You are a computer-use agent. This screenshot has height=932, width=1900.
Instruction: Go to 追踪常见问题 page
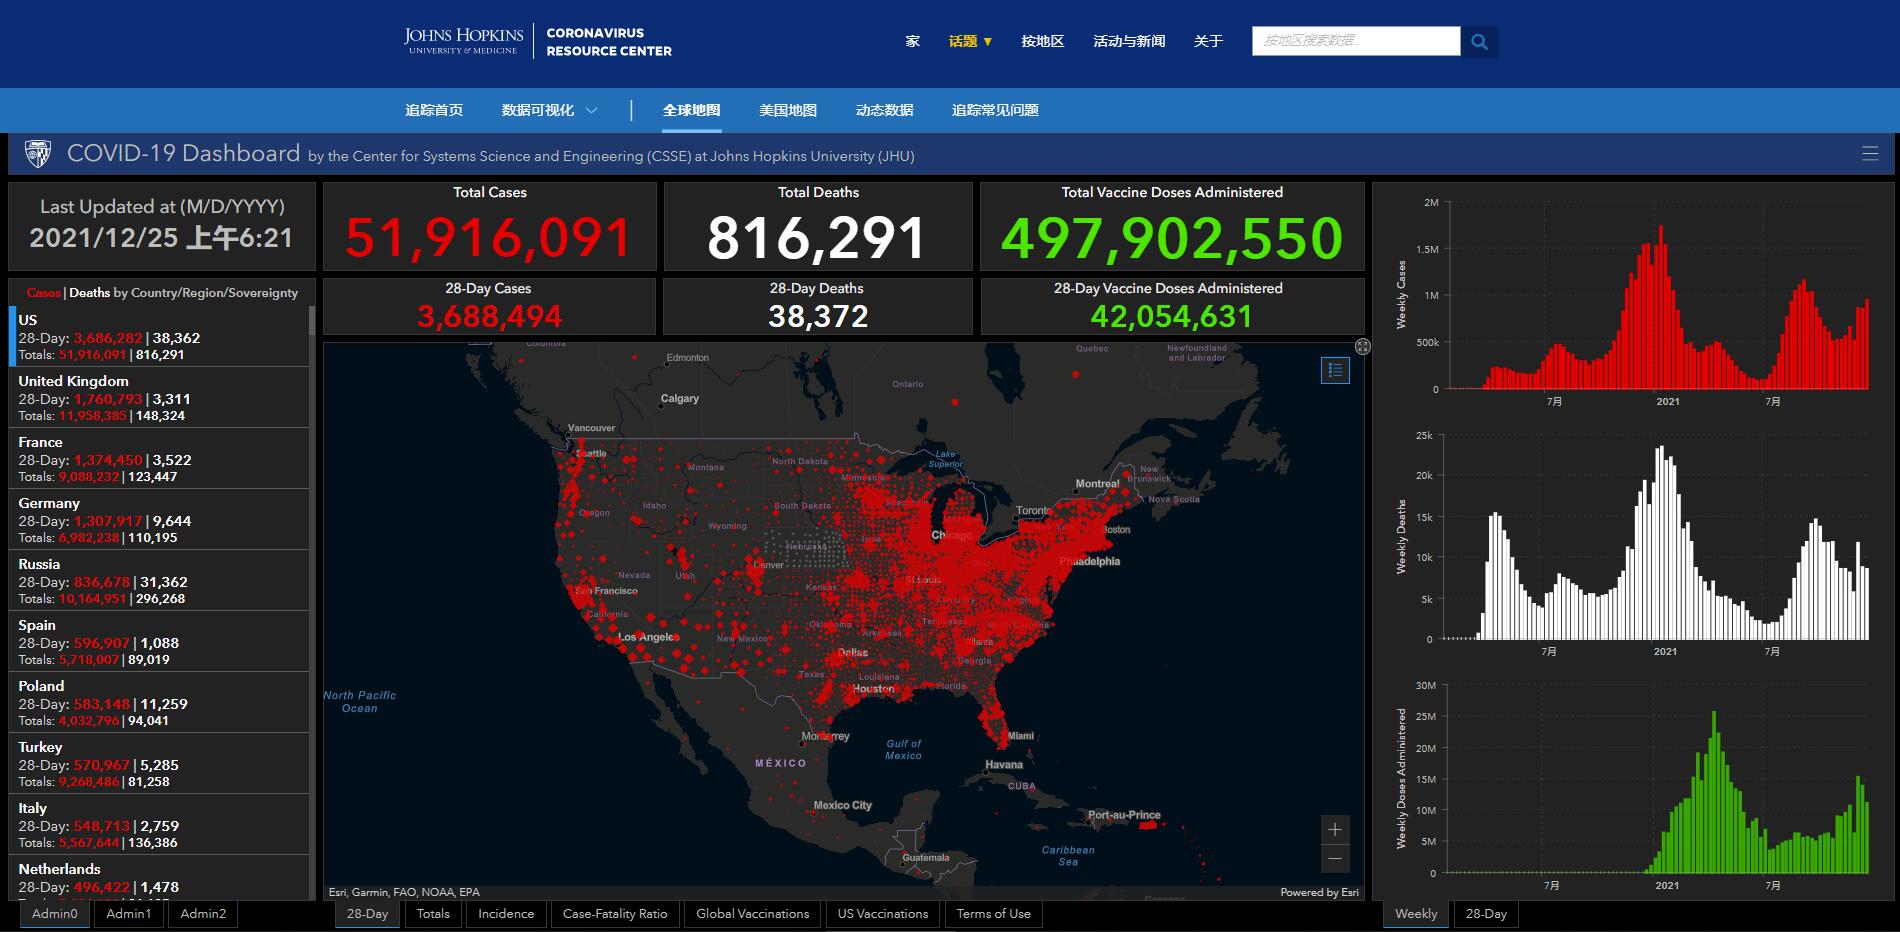tap(995, 110)
